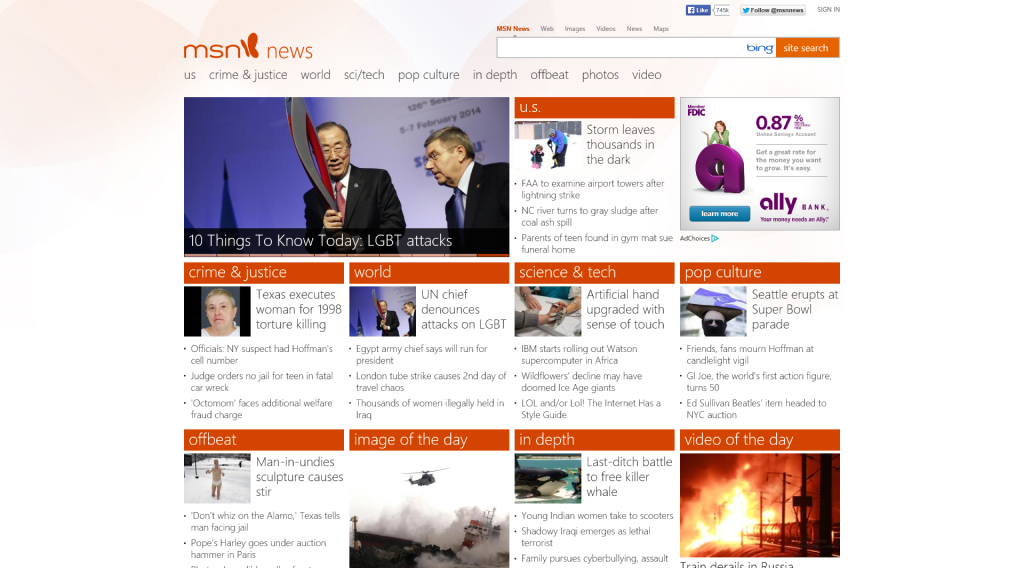
Task: Go to the sci/tech section
Action: click(364, 75)
